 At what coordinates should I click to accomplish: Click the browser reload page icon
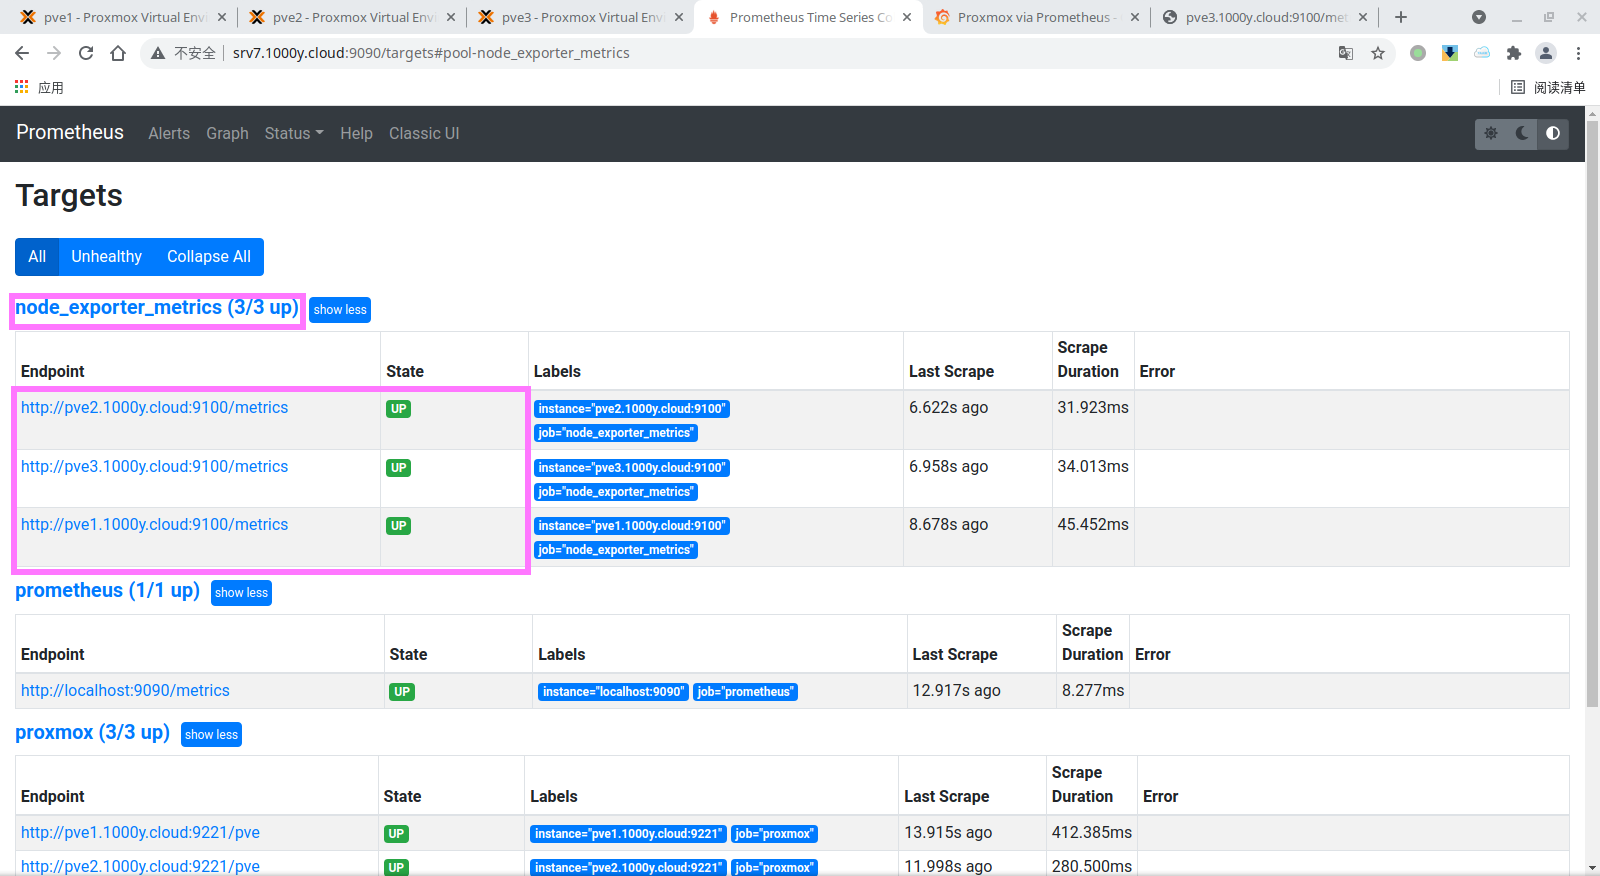86,53
